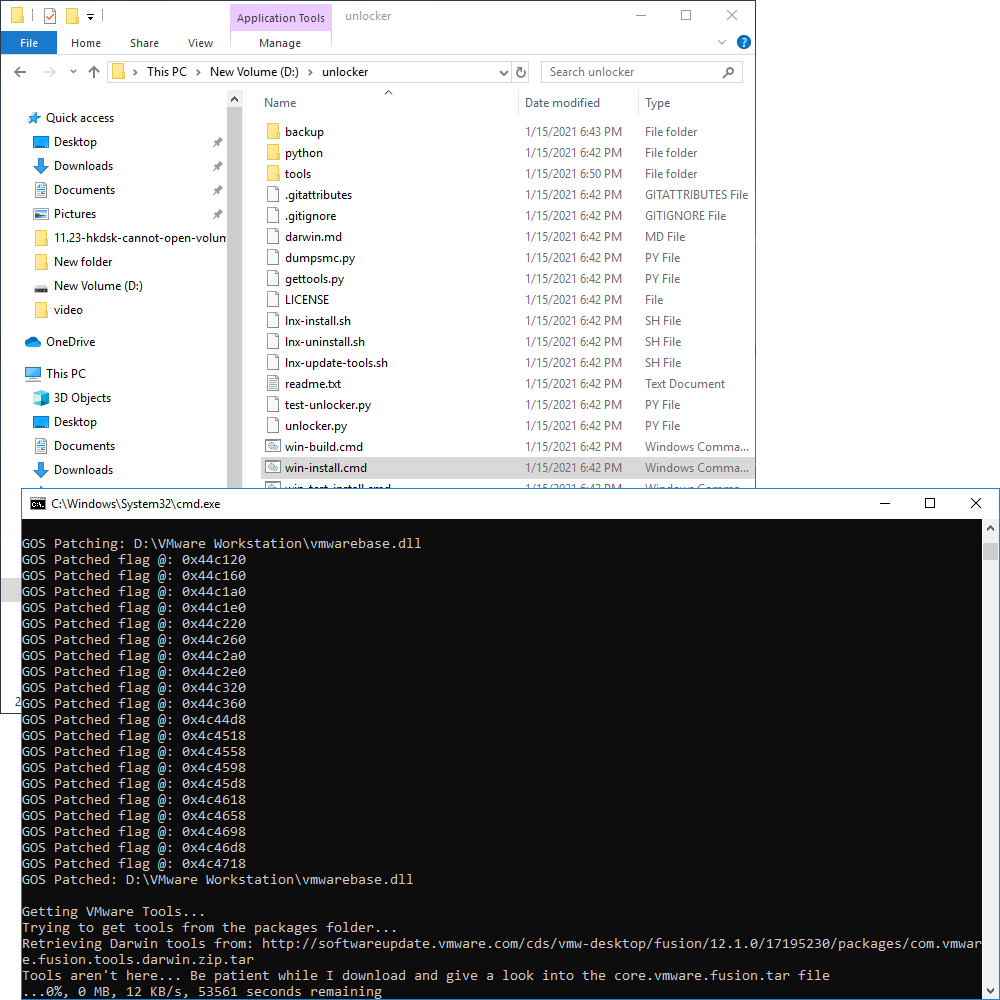Switch to the Home ribbon tab
Image resolution: width=1000 pixels, height=1000 pixels.
point(85,43)
